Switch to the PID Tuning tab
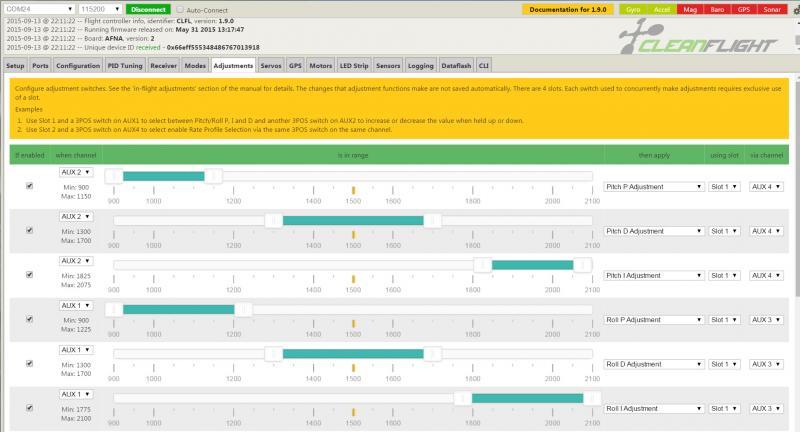This screenshot has height=432, width=800. [125, 65]
